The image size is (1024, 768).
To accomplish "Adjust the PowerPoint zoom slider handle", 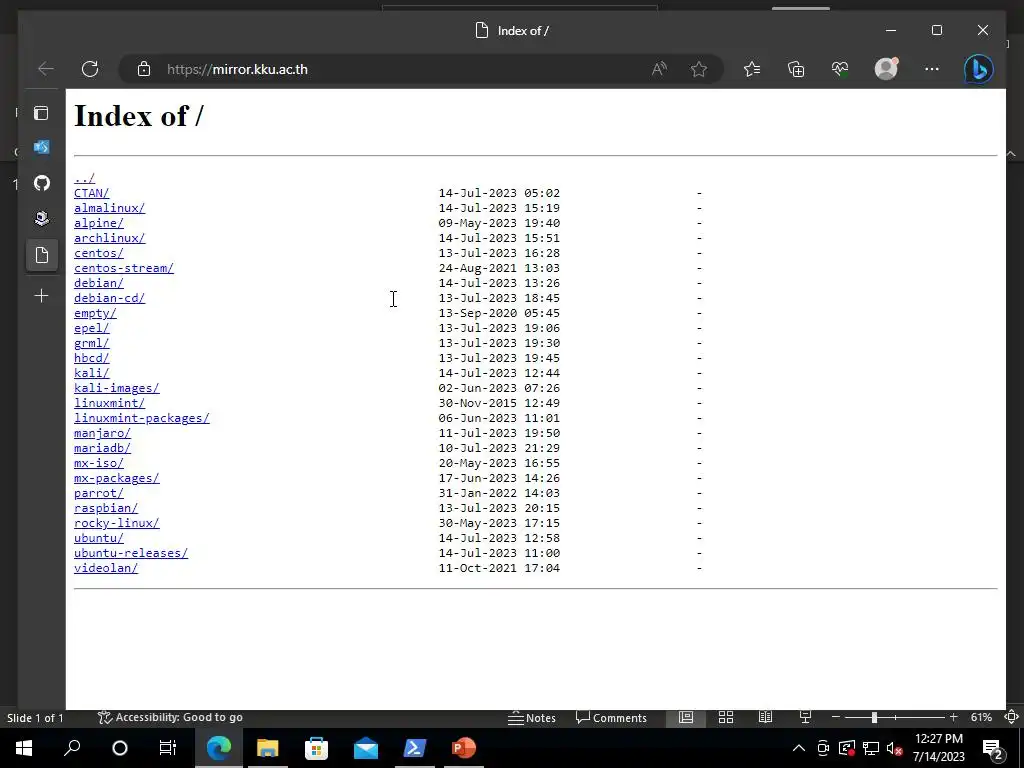I will tap(874, 717).
